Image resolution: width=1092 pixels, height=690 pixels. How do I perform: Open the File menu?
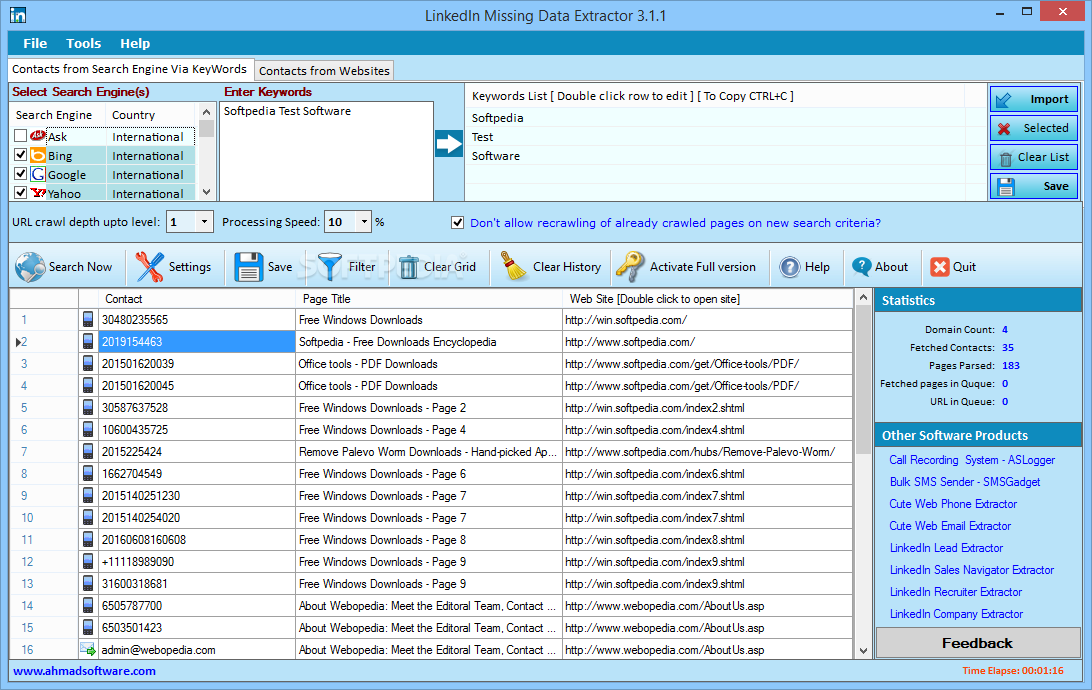coord(35,43)
